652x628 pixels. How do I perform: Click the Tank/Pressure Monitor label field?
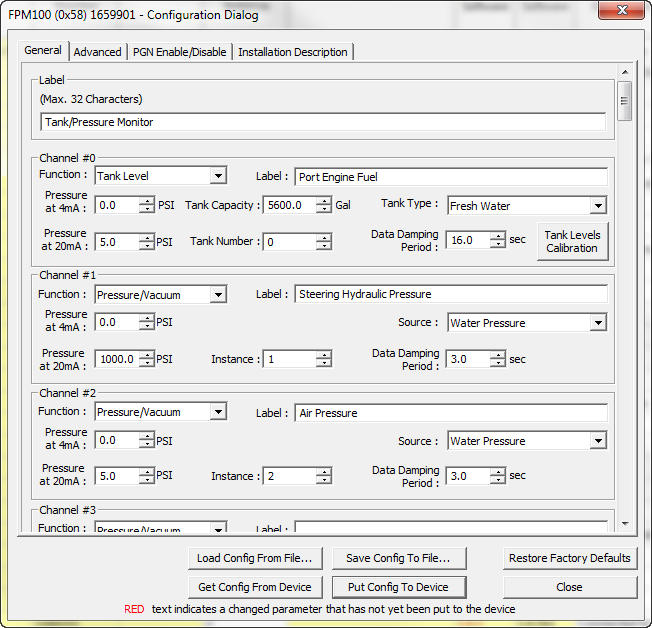tap(323, 122)
